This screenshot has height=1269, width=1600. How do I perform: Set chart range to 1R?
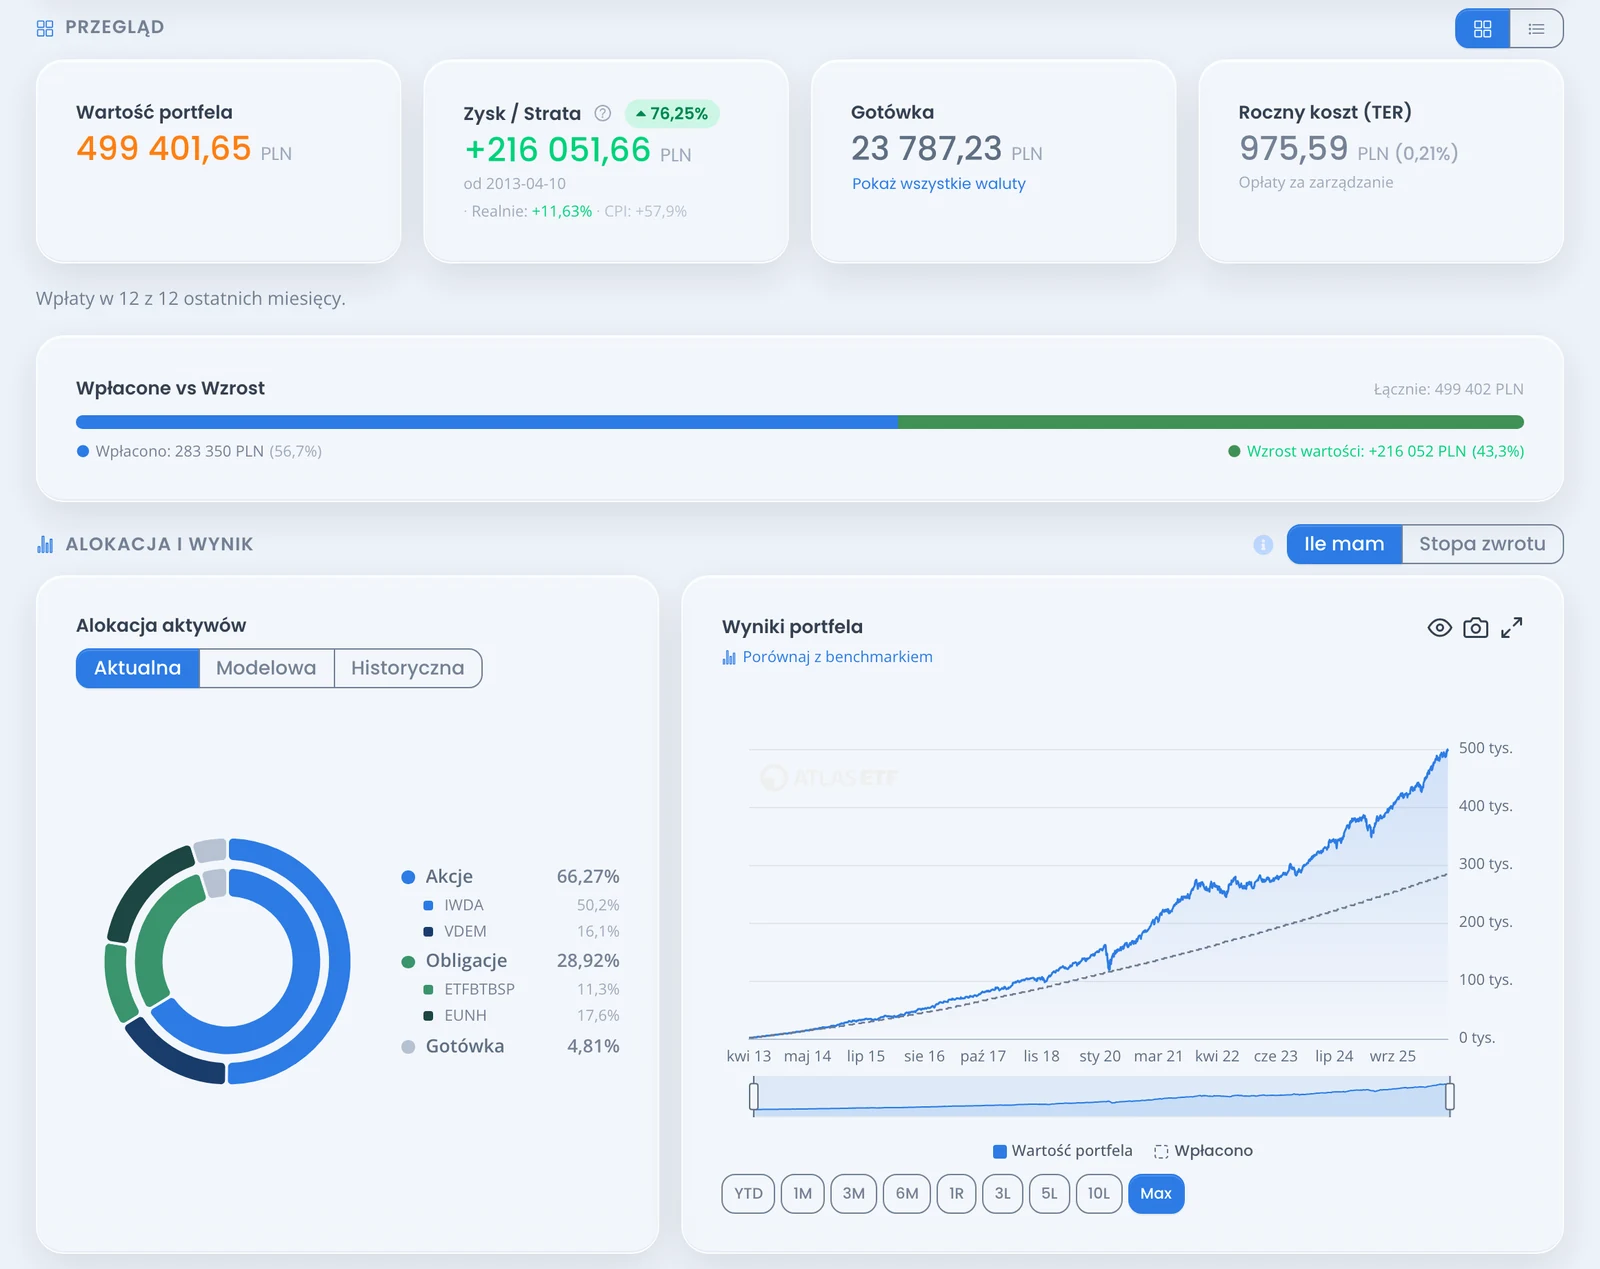tap(956, 1194)
